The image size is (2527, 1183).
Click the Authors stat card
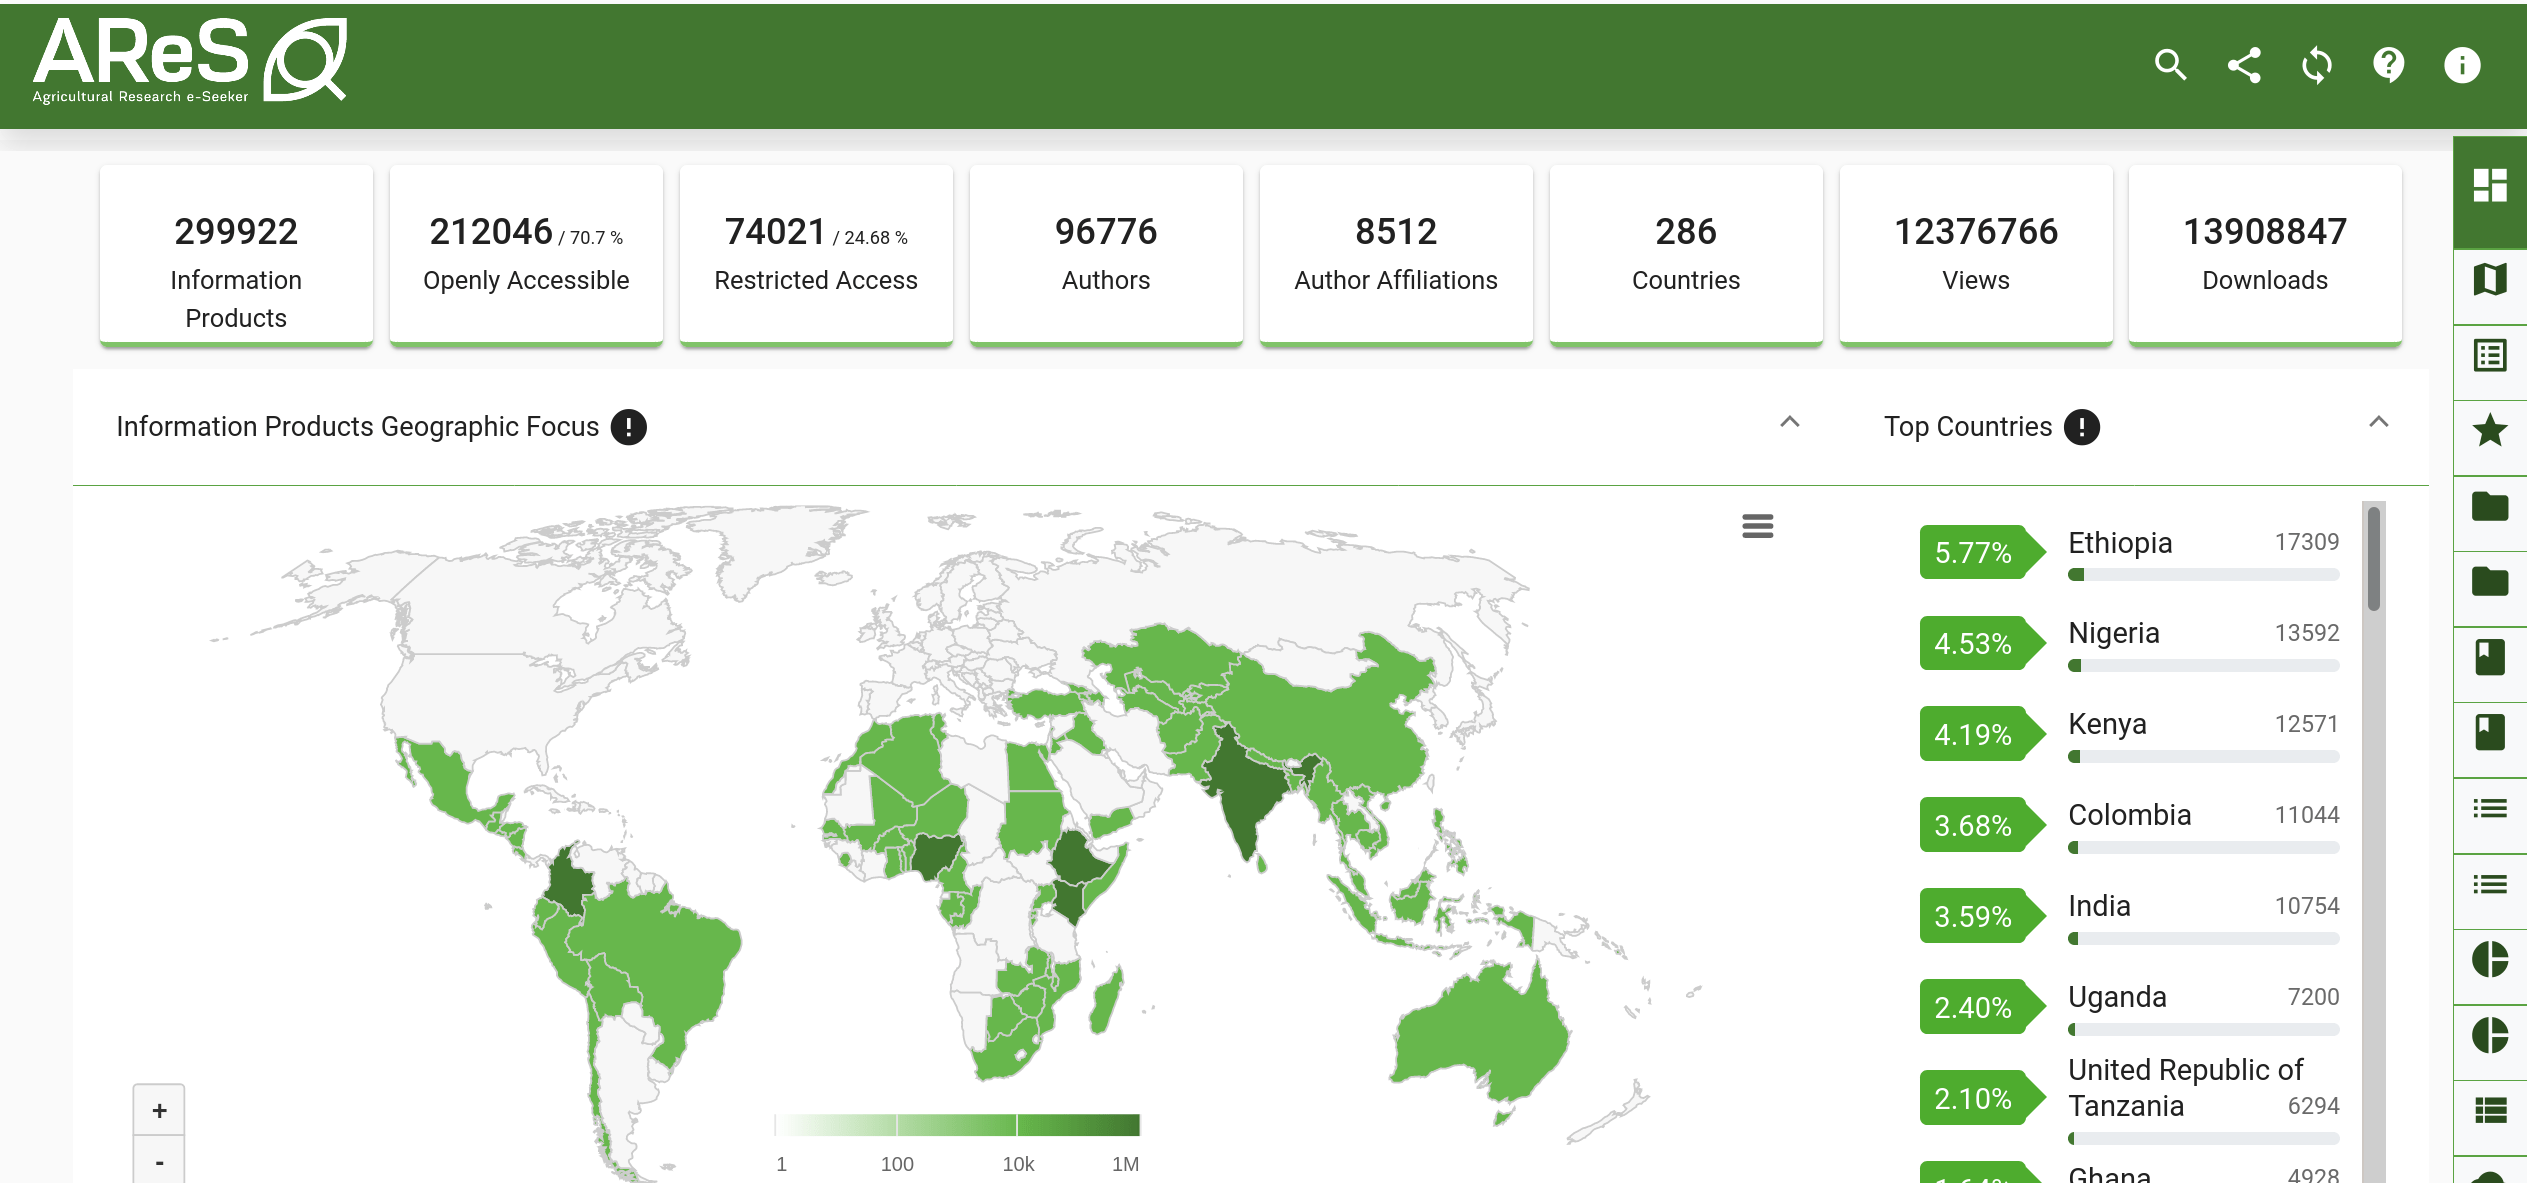(x=1106, y=255)
